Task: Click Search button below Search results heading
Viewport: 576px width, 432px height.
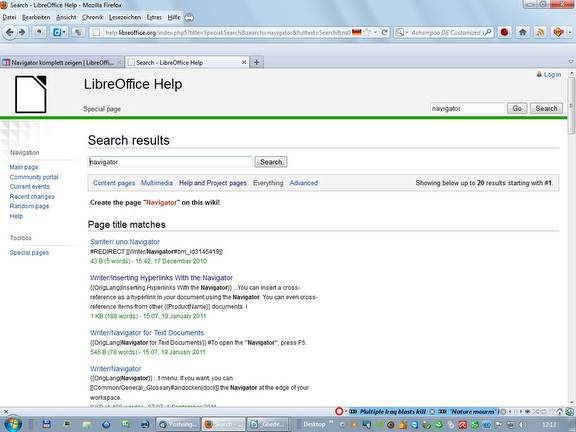Action: [271, 162]
